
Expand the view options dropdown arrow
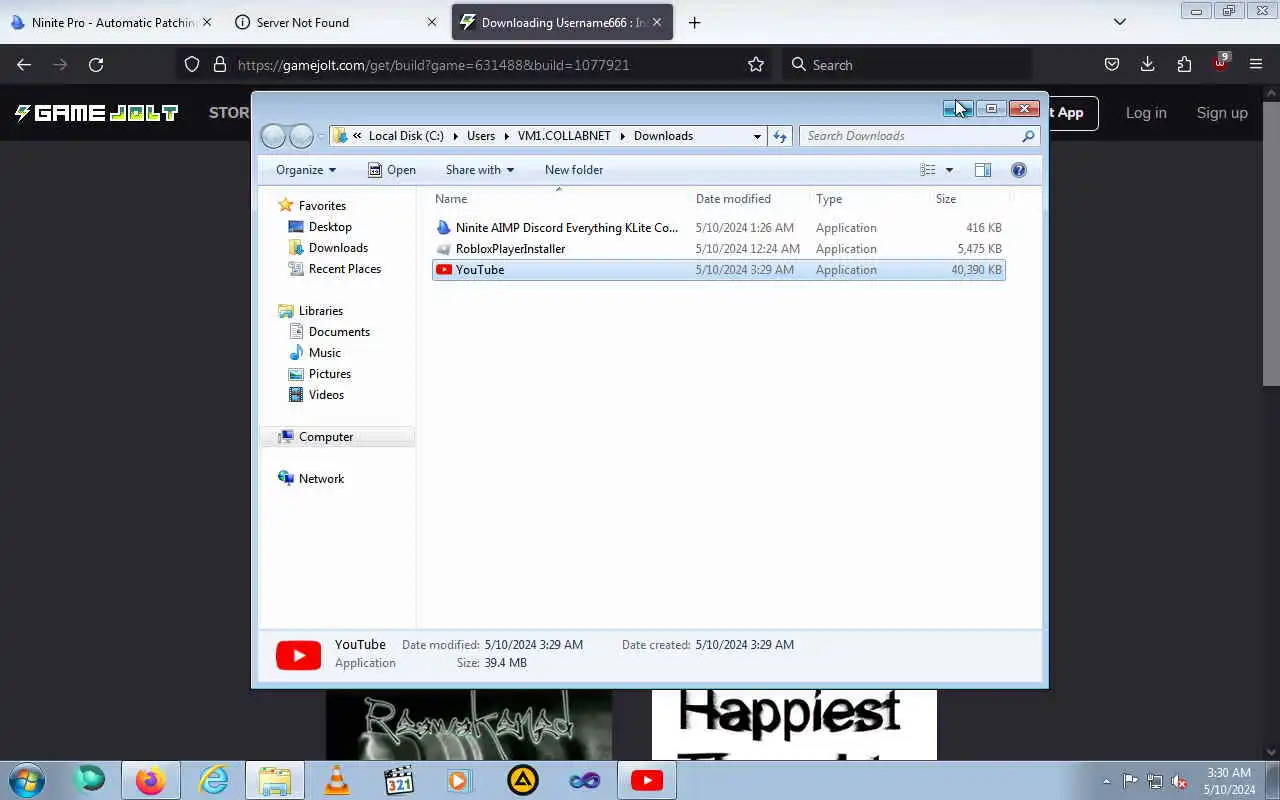tap(949, 170)
